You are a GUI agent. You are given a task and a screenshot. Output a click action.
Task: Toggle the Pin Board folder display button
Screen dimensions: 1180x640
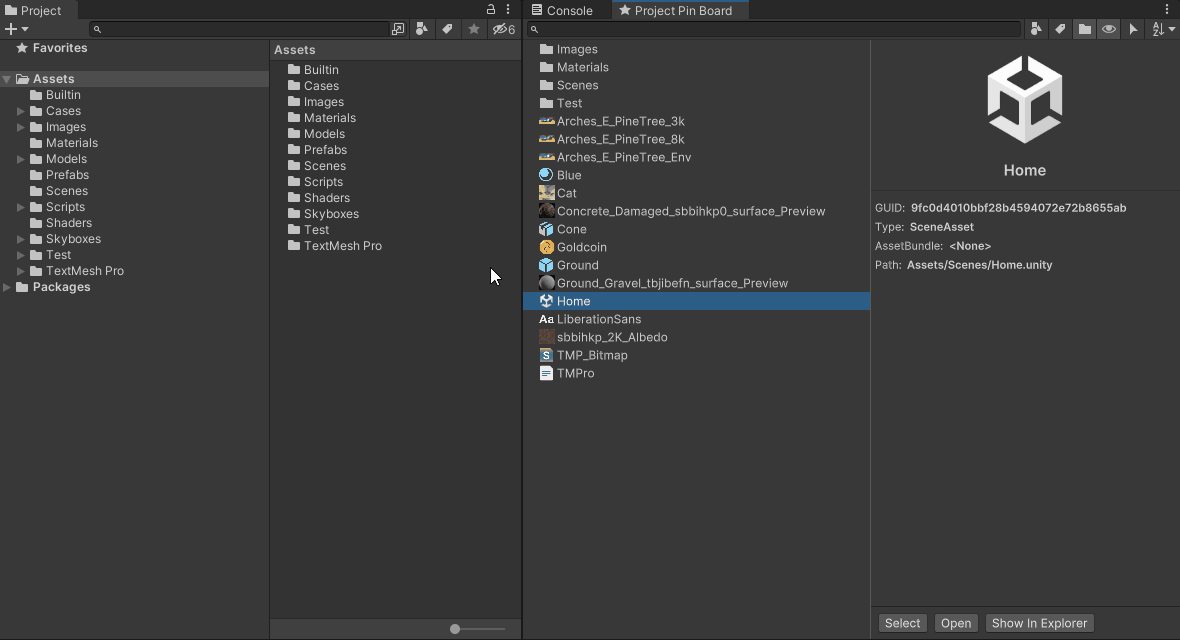pos(1084,29)
